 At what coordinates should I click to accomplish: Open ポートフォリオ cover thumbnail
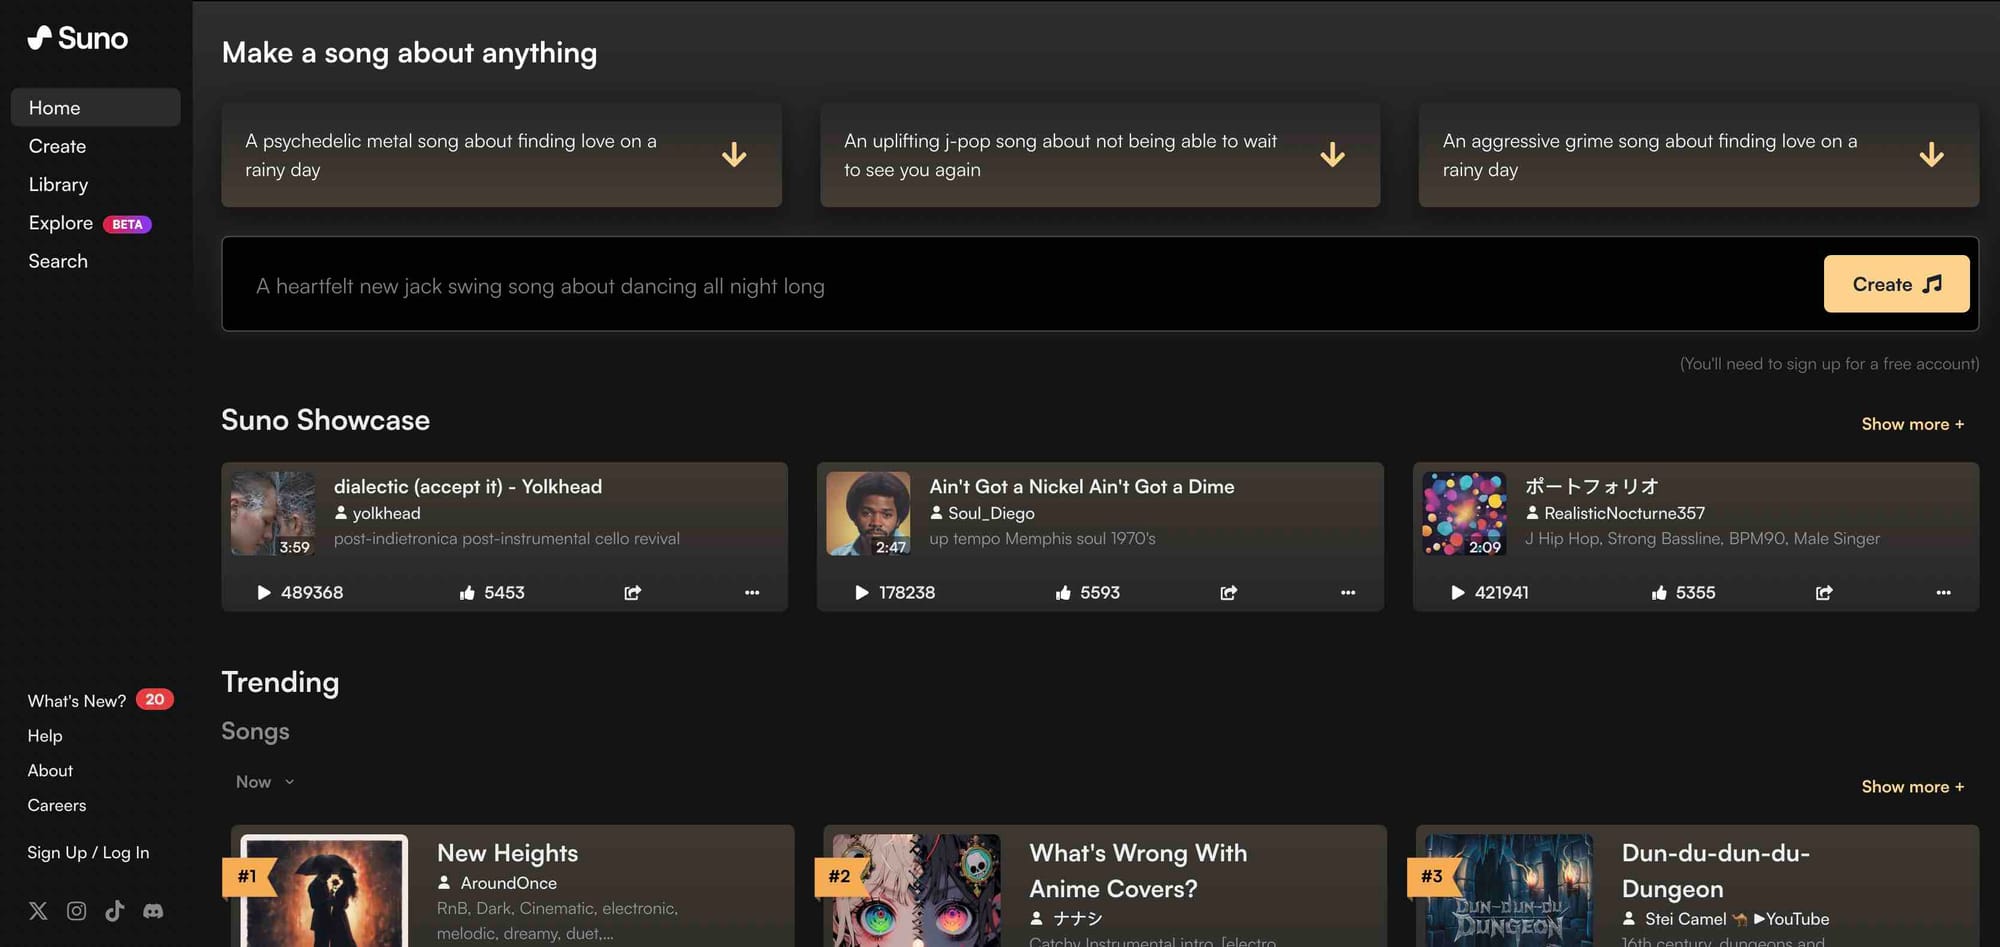click(x=1464, y=513)
